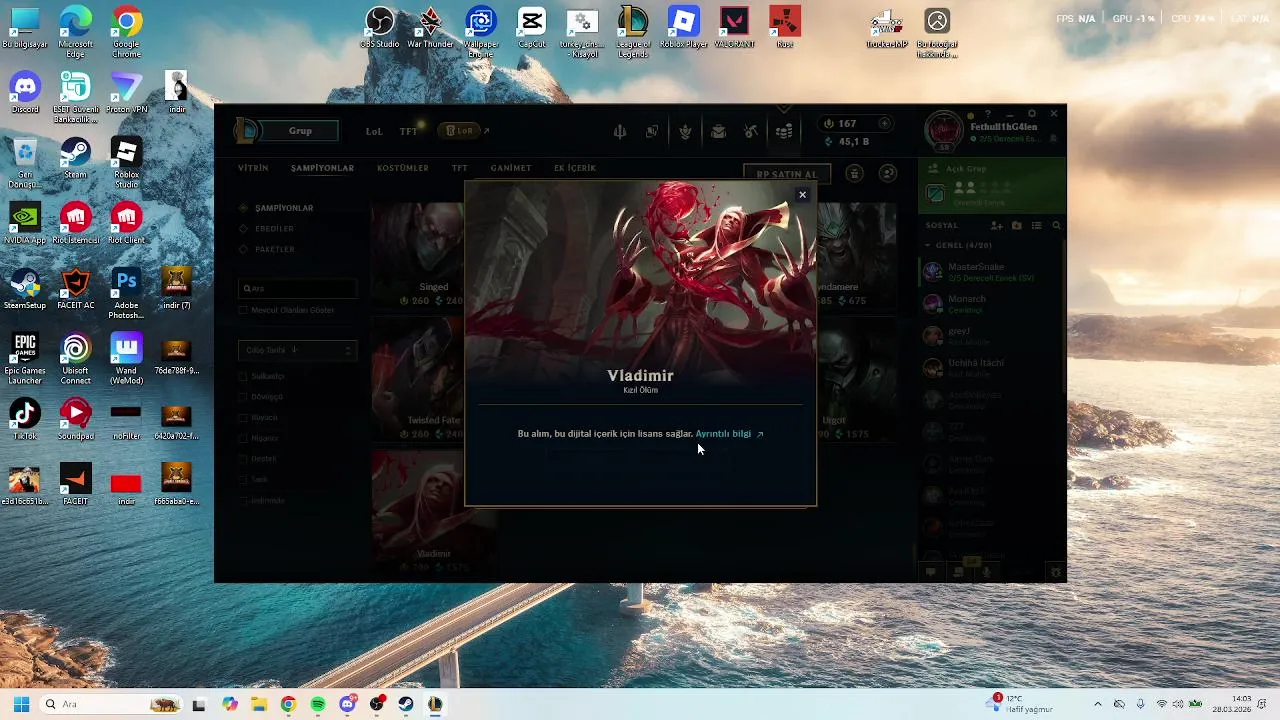
Task: Open the clash trident icon
Action: pyautogui.click(x=620, y=131)
